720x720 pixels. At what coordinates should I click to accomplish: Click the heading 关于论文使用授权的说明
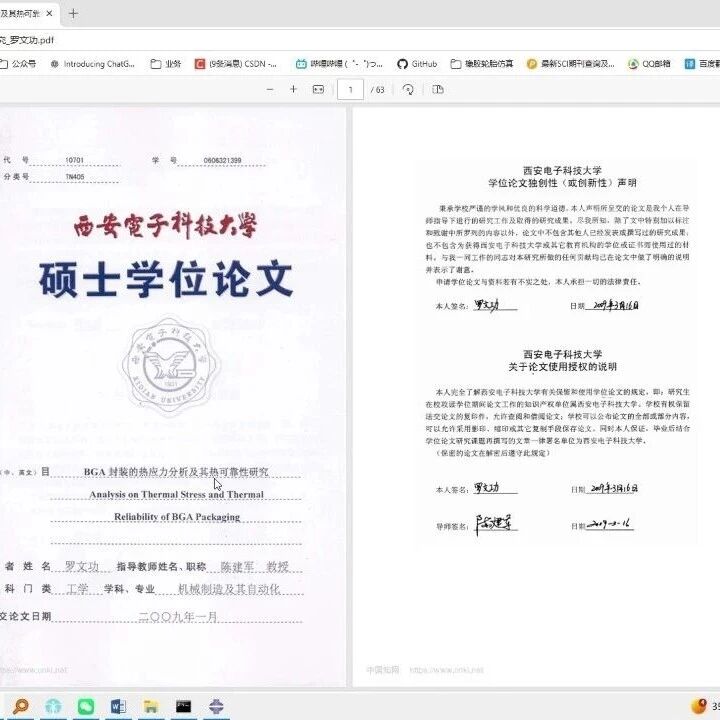coord(562,366)
